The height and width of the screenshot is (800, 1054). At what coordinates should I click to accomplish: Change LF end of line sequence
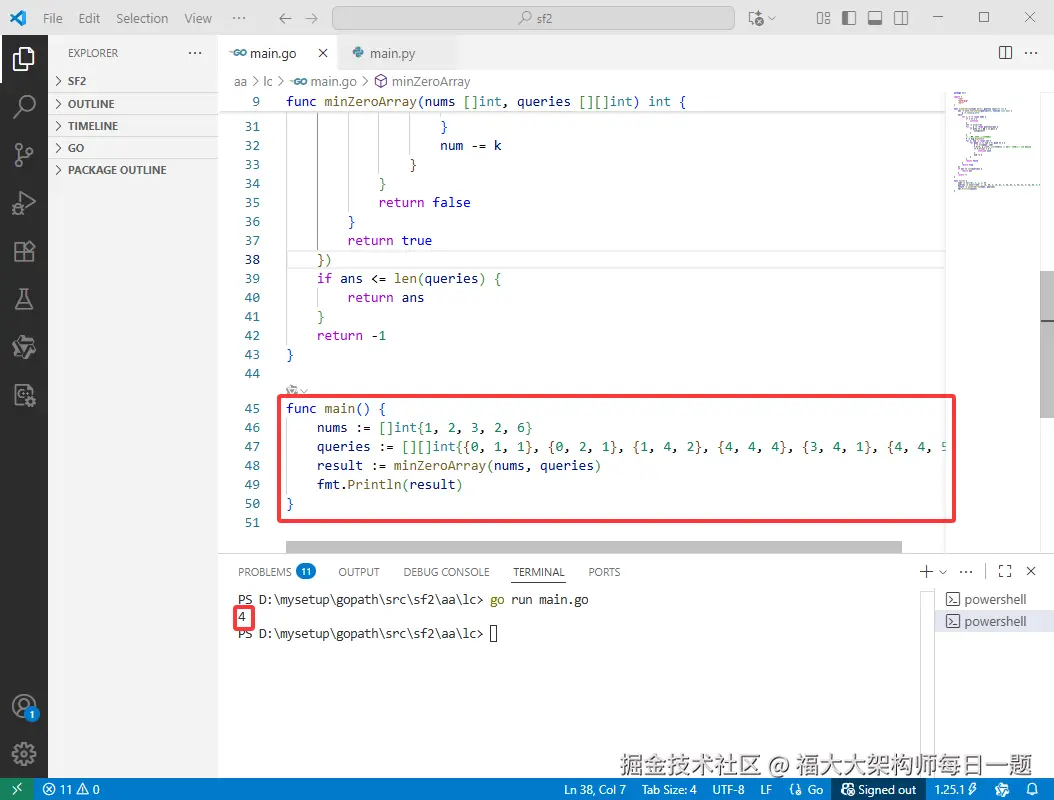[766, 789]
